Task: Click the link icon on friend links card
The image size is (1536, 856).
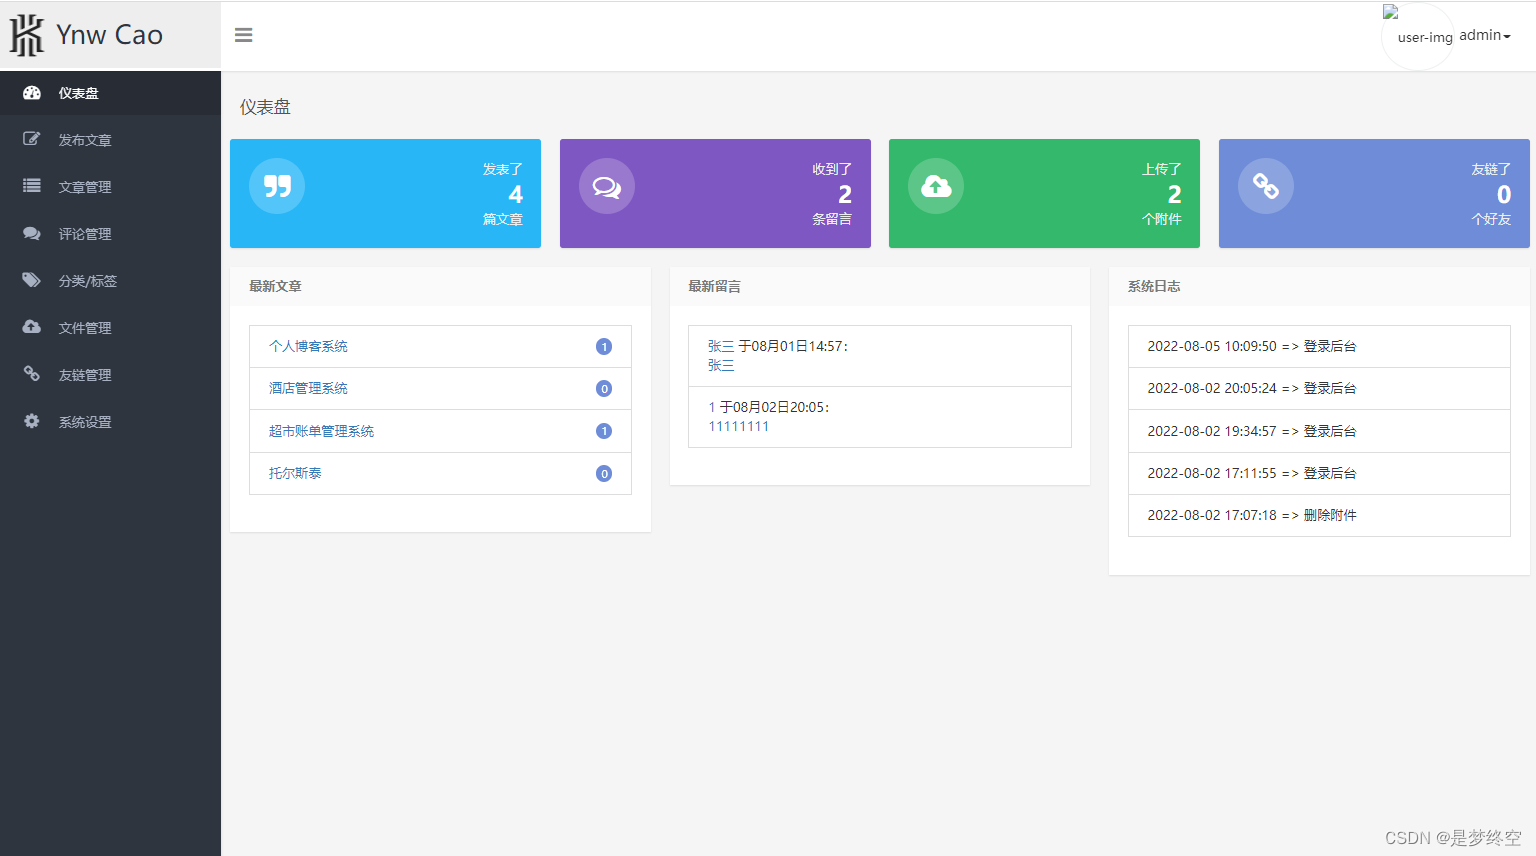Action: point(1266,186)
